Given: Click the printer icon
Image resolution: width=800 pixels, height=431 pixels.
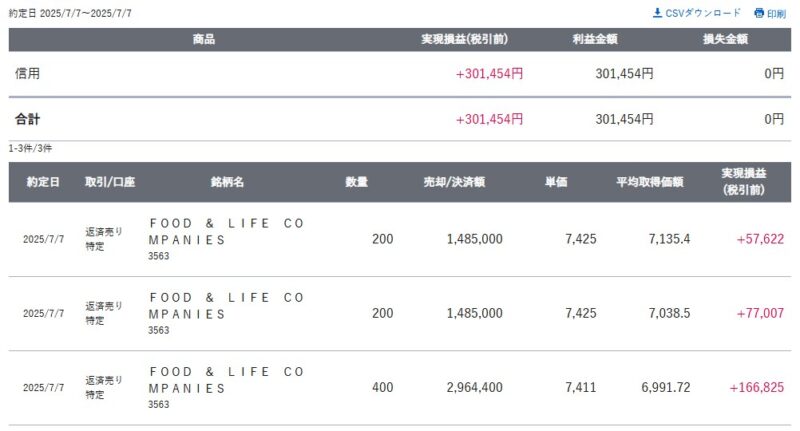Looking at the screenshot, I should coord(759,13).
